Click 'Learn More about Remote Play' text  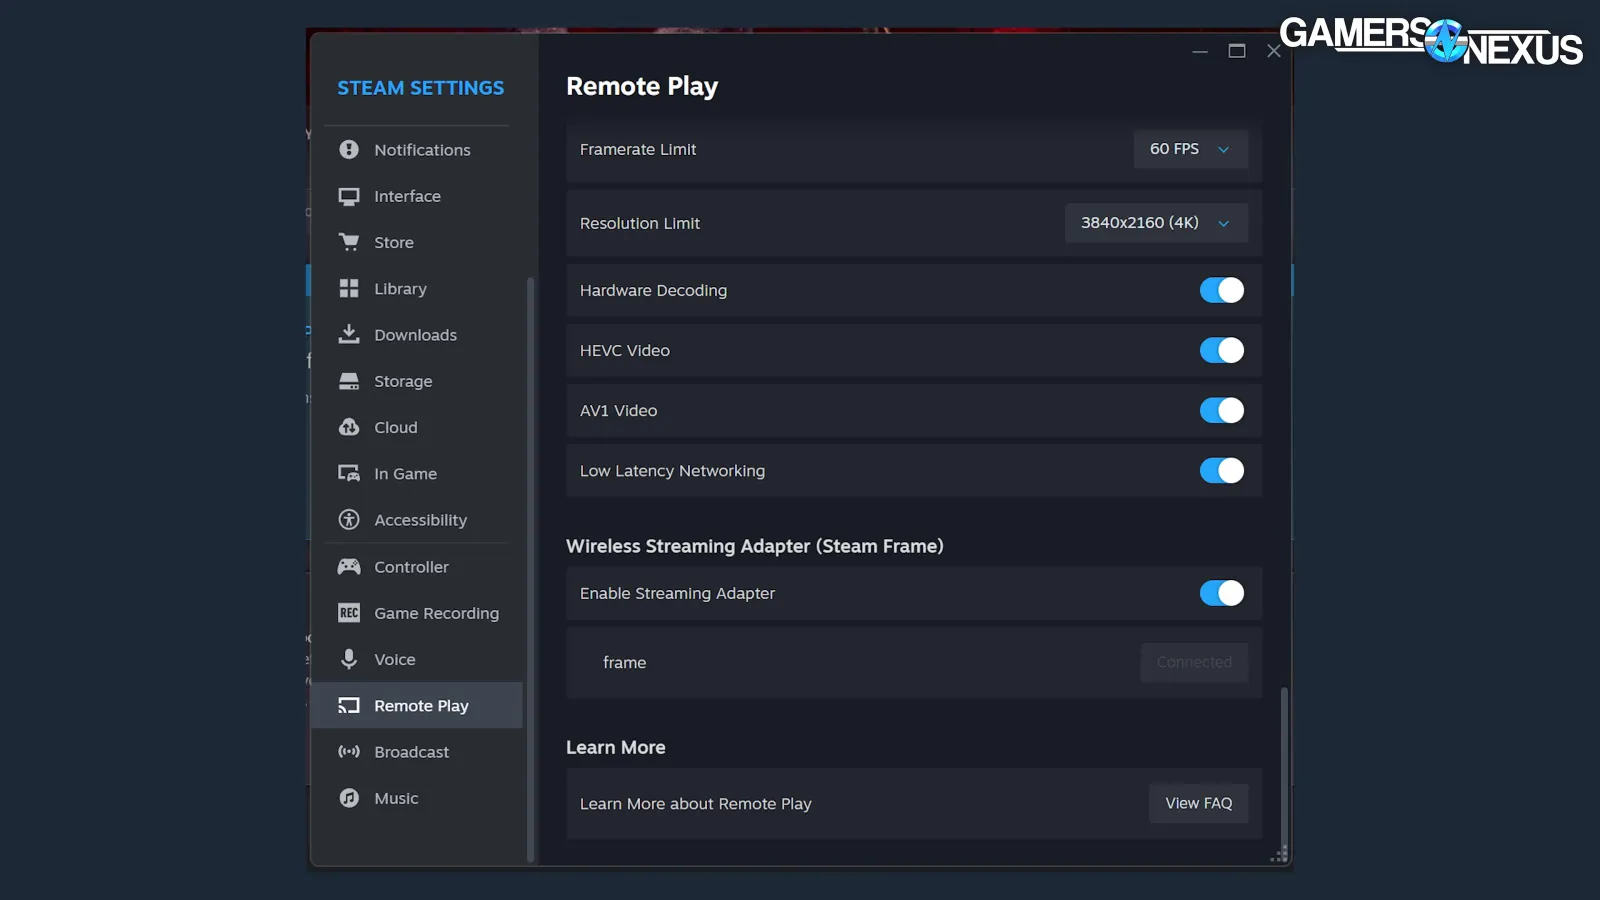[696, 804]
